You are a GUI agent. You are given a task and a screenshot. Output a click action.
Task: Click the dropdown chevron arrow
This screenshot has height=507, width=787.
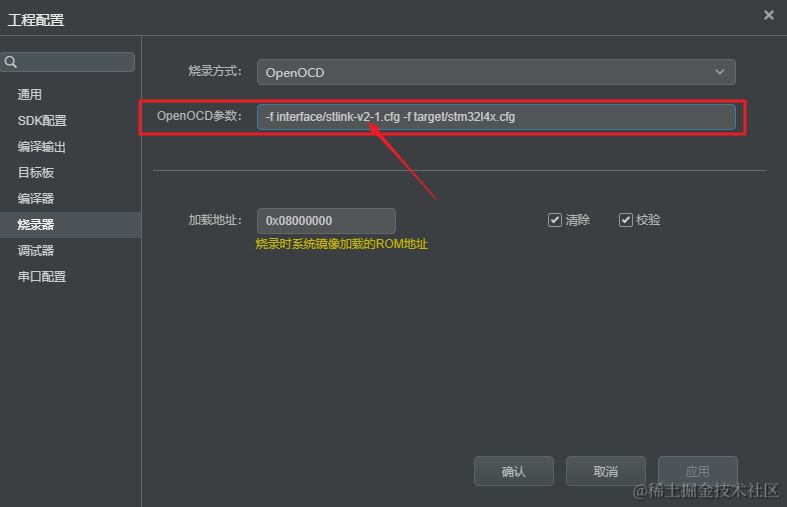click(x=719, y=72)
